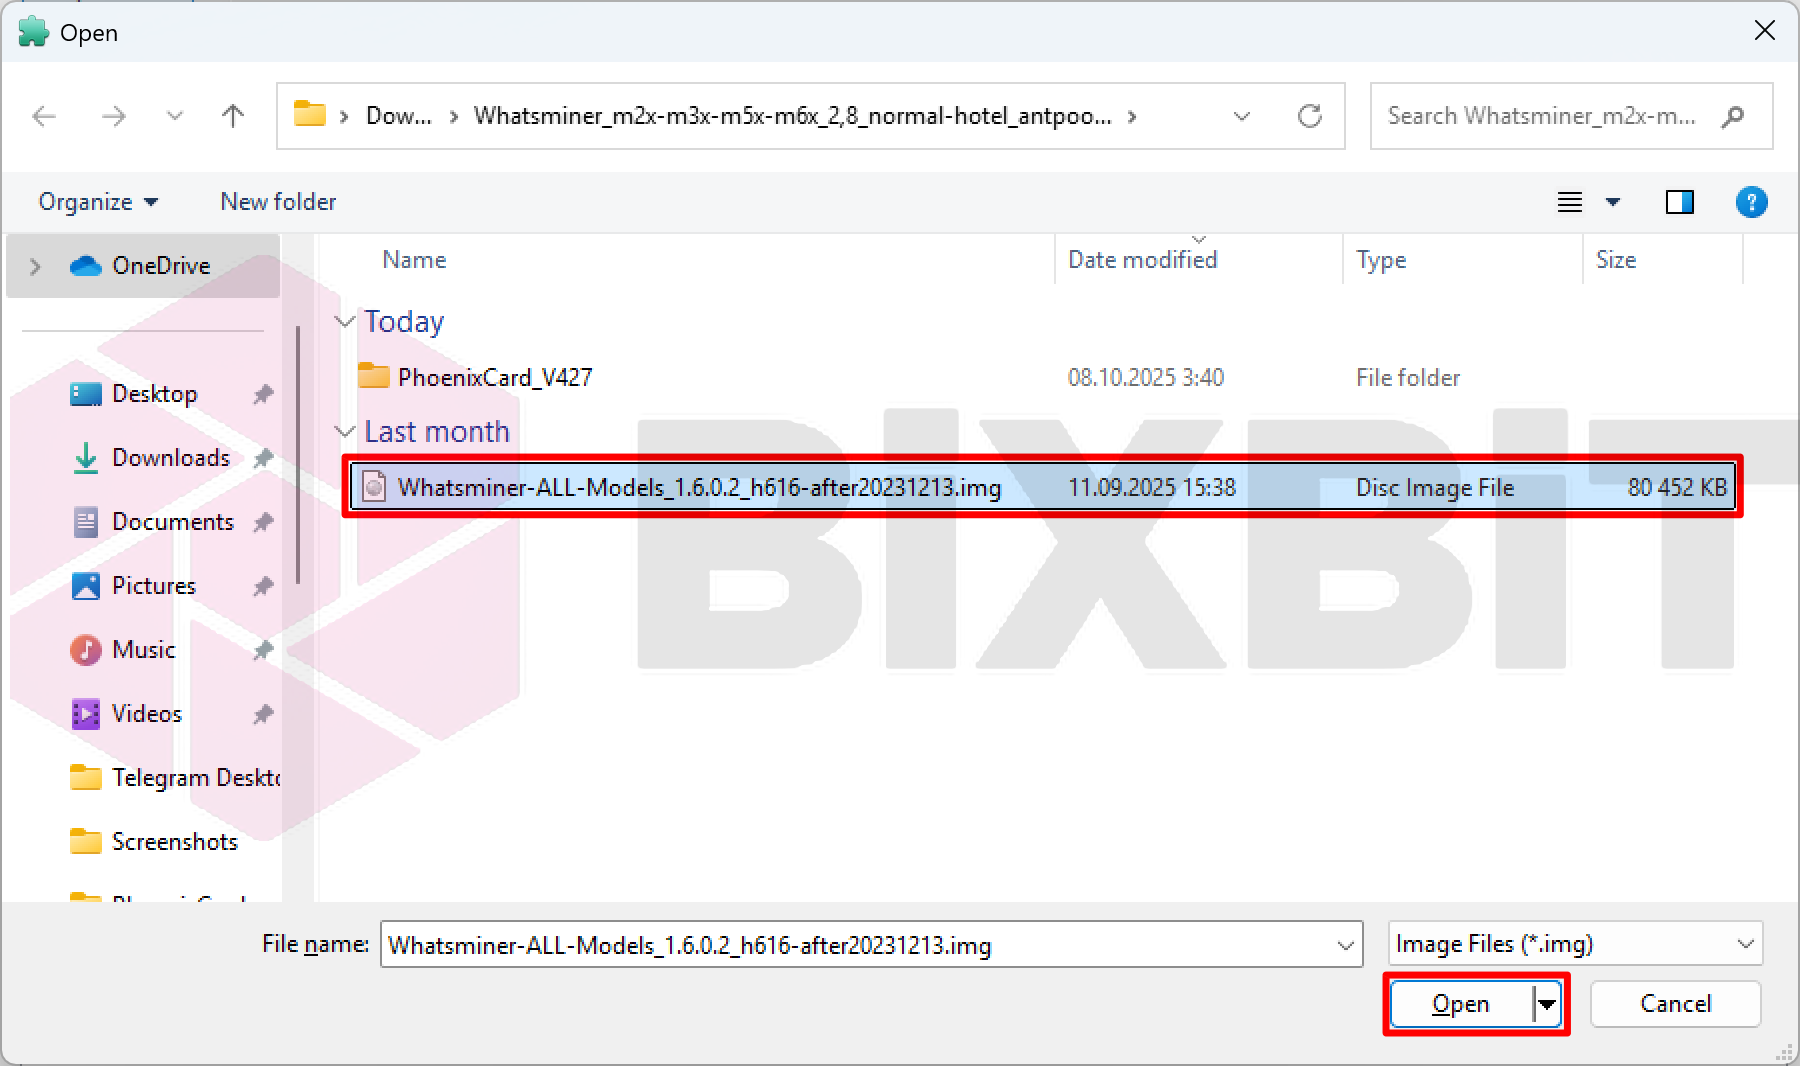Open the Image Files (*.img) filter

tap(1575, 944)
